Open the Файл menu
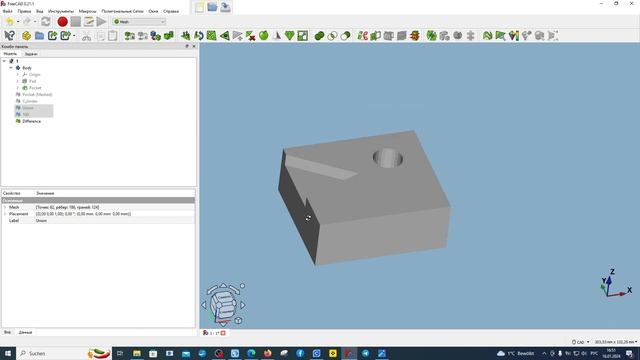The height and width of the screenshot is (360, 640). coord(7,11)
